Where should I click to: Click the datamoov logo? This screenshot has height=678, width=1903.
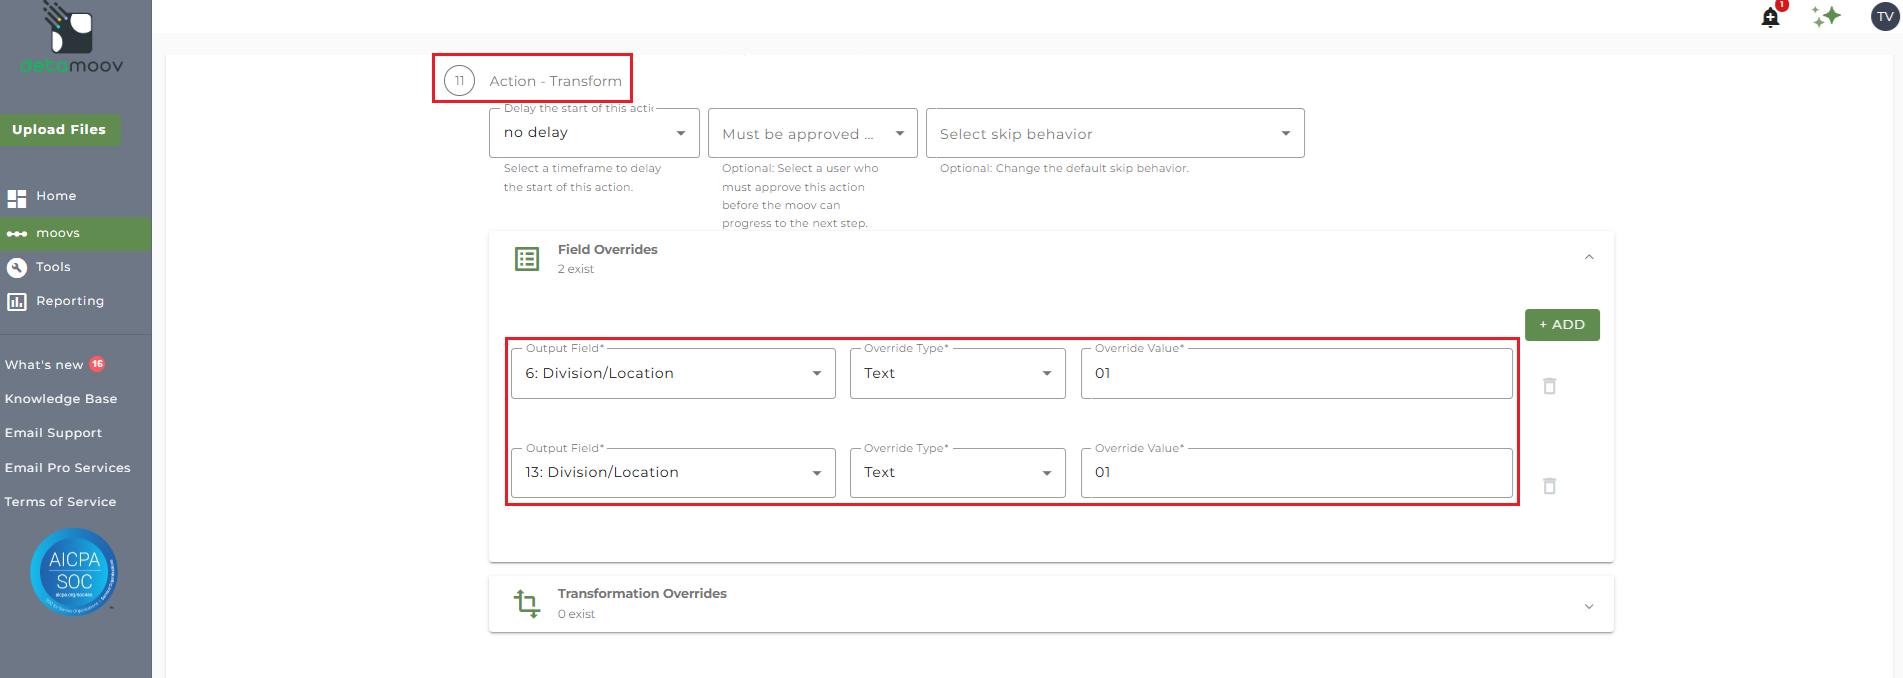point(72,40)
